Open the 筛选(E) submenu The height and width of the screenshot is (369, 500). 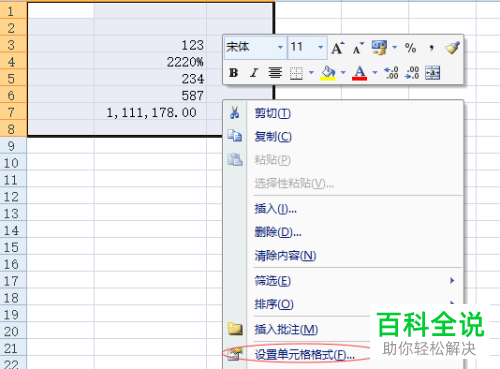(343, 281)
